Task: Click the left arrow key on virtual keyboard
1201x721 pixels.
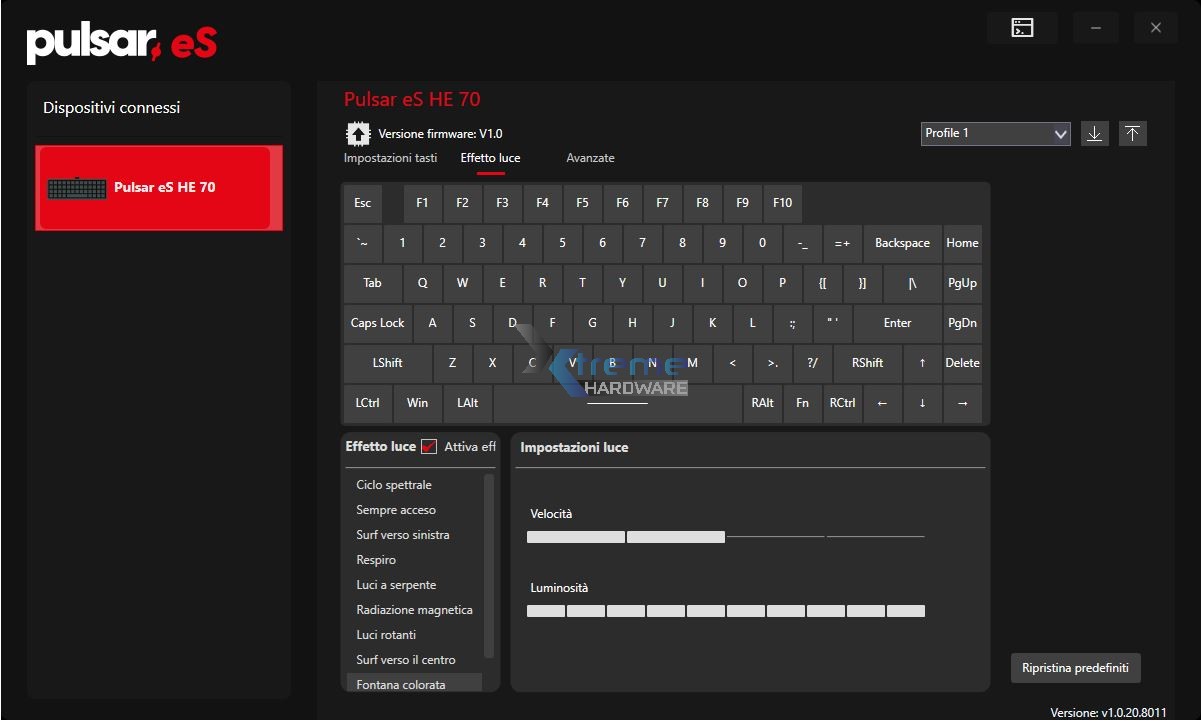Action: click(x=882, y=403)
